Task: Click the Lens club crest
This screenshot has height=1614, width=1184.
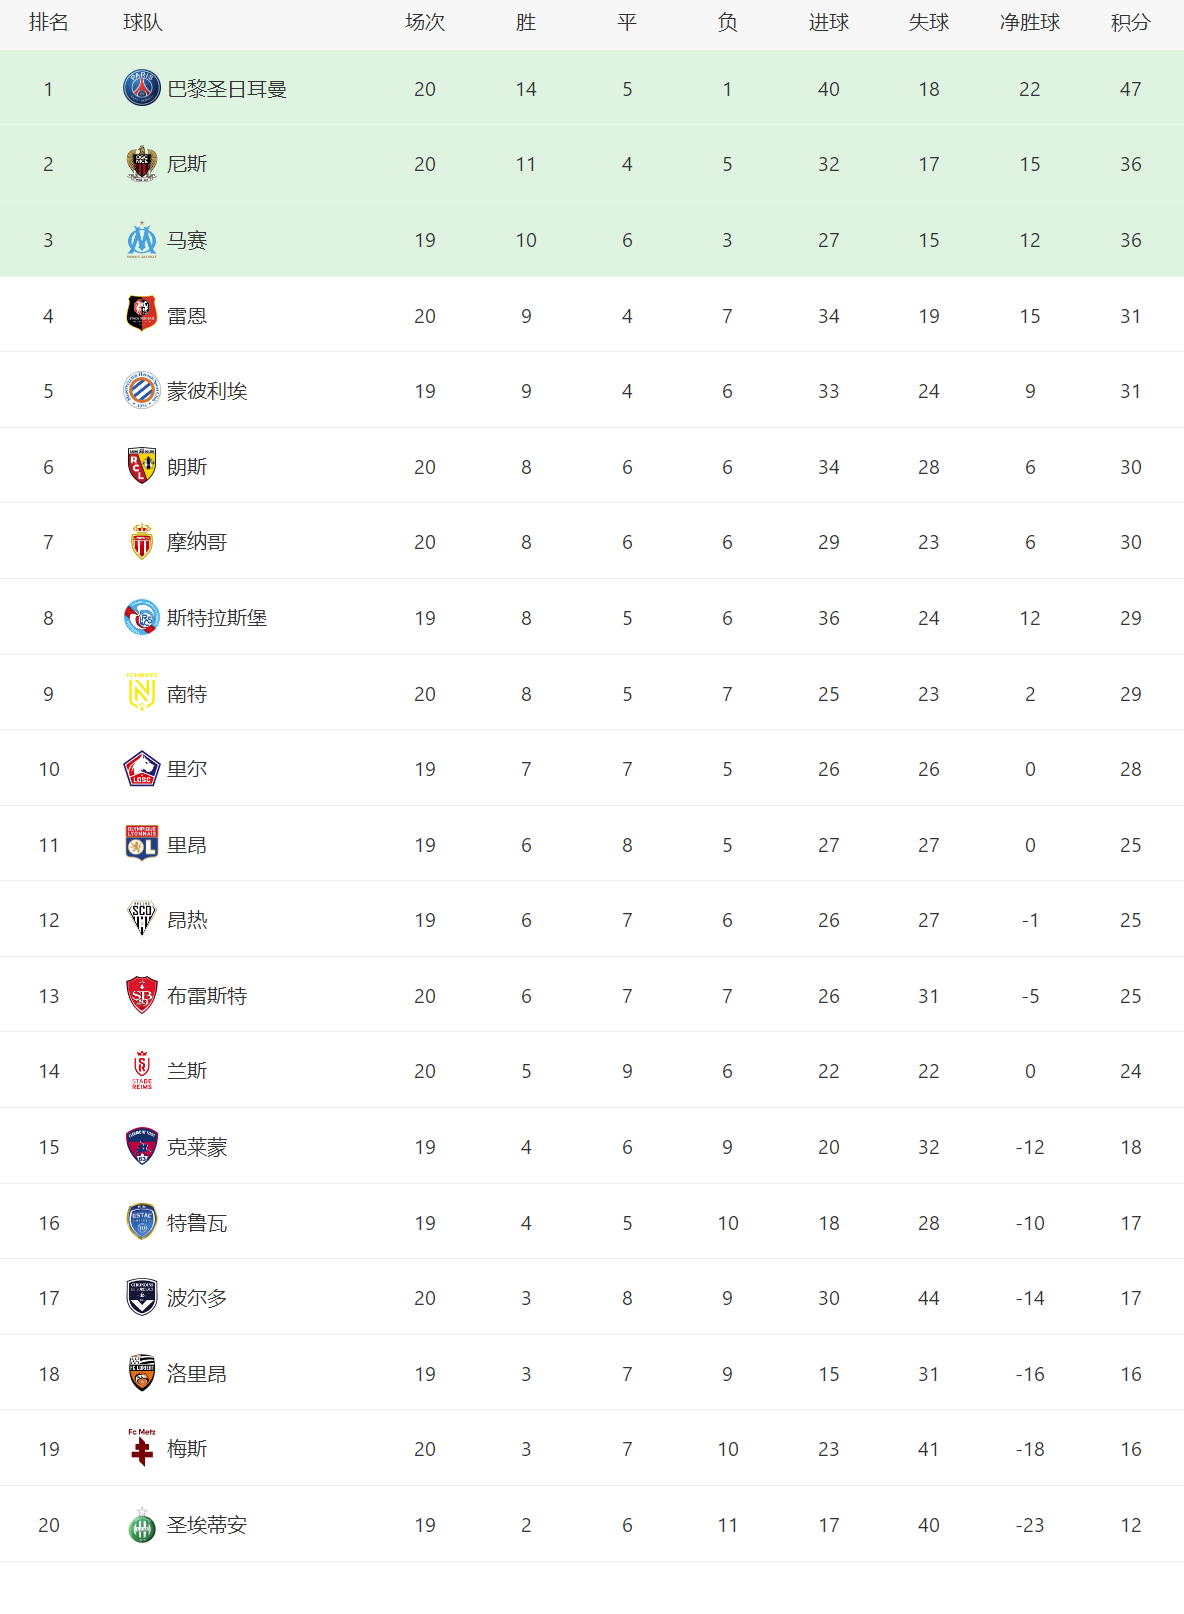Action: pos(142,466)
